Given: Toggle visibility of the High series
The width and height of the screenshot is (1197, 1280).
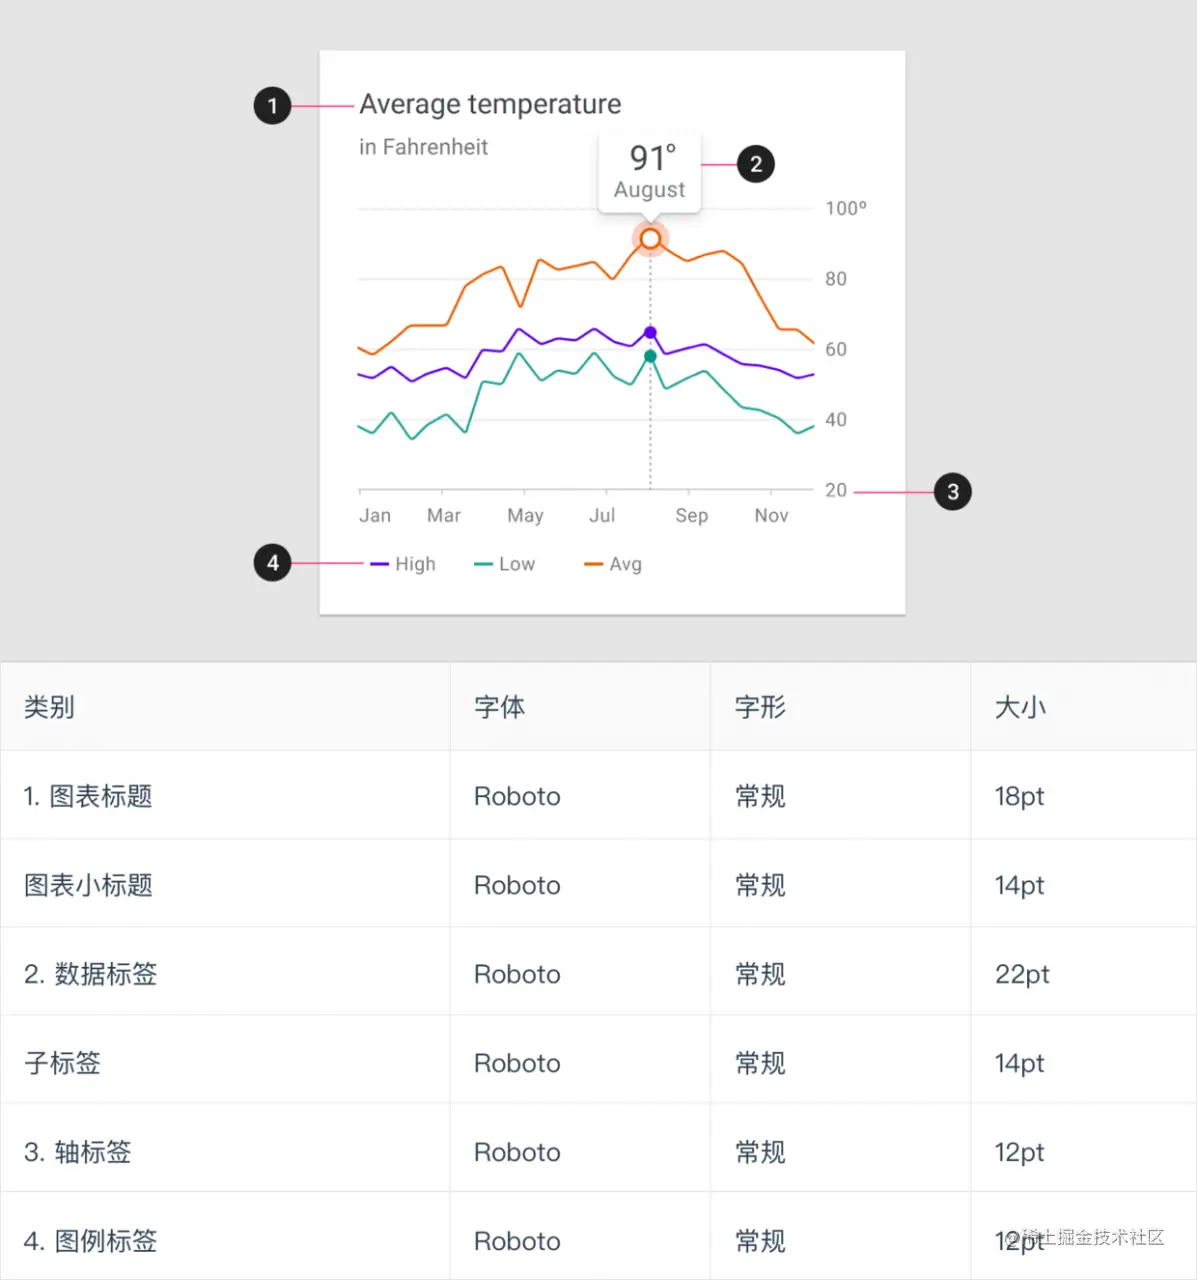Looking at the screenshot, I should (403, 563).
